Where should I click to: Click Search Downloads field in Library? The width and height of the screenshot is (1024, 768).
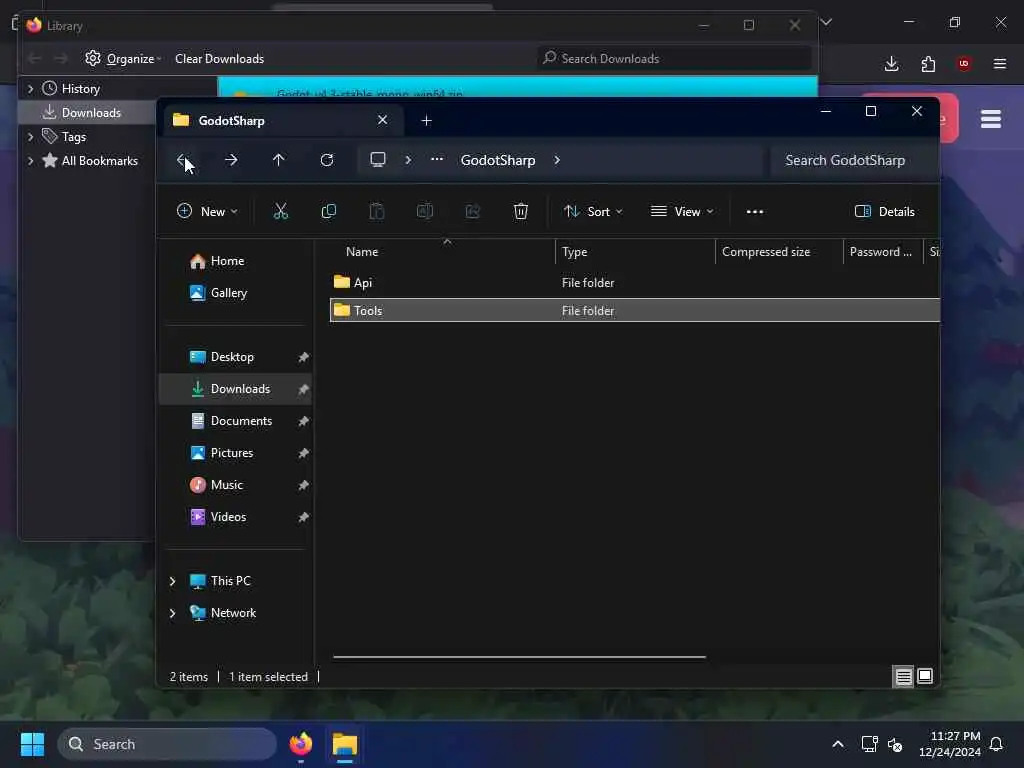tap(675, 59)
